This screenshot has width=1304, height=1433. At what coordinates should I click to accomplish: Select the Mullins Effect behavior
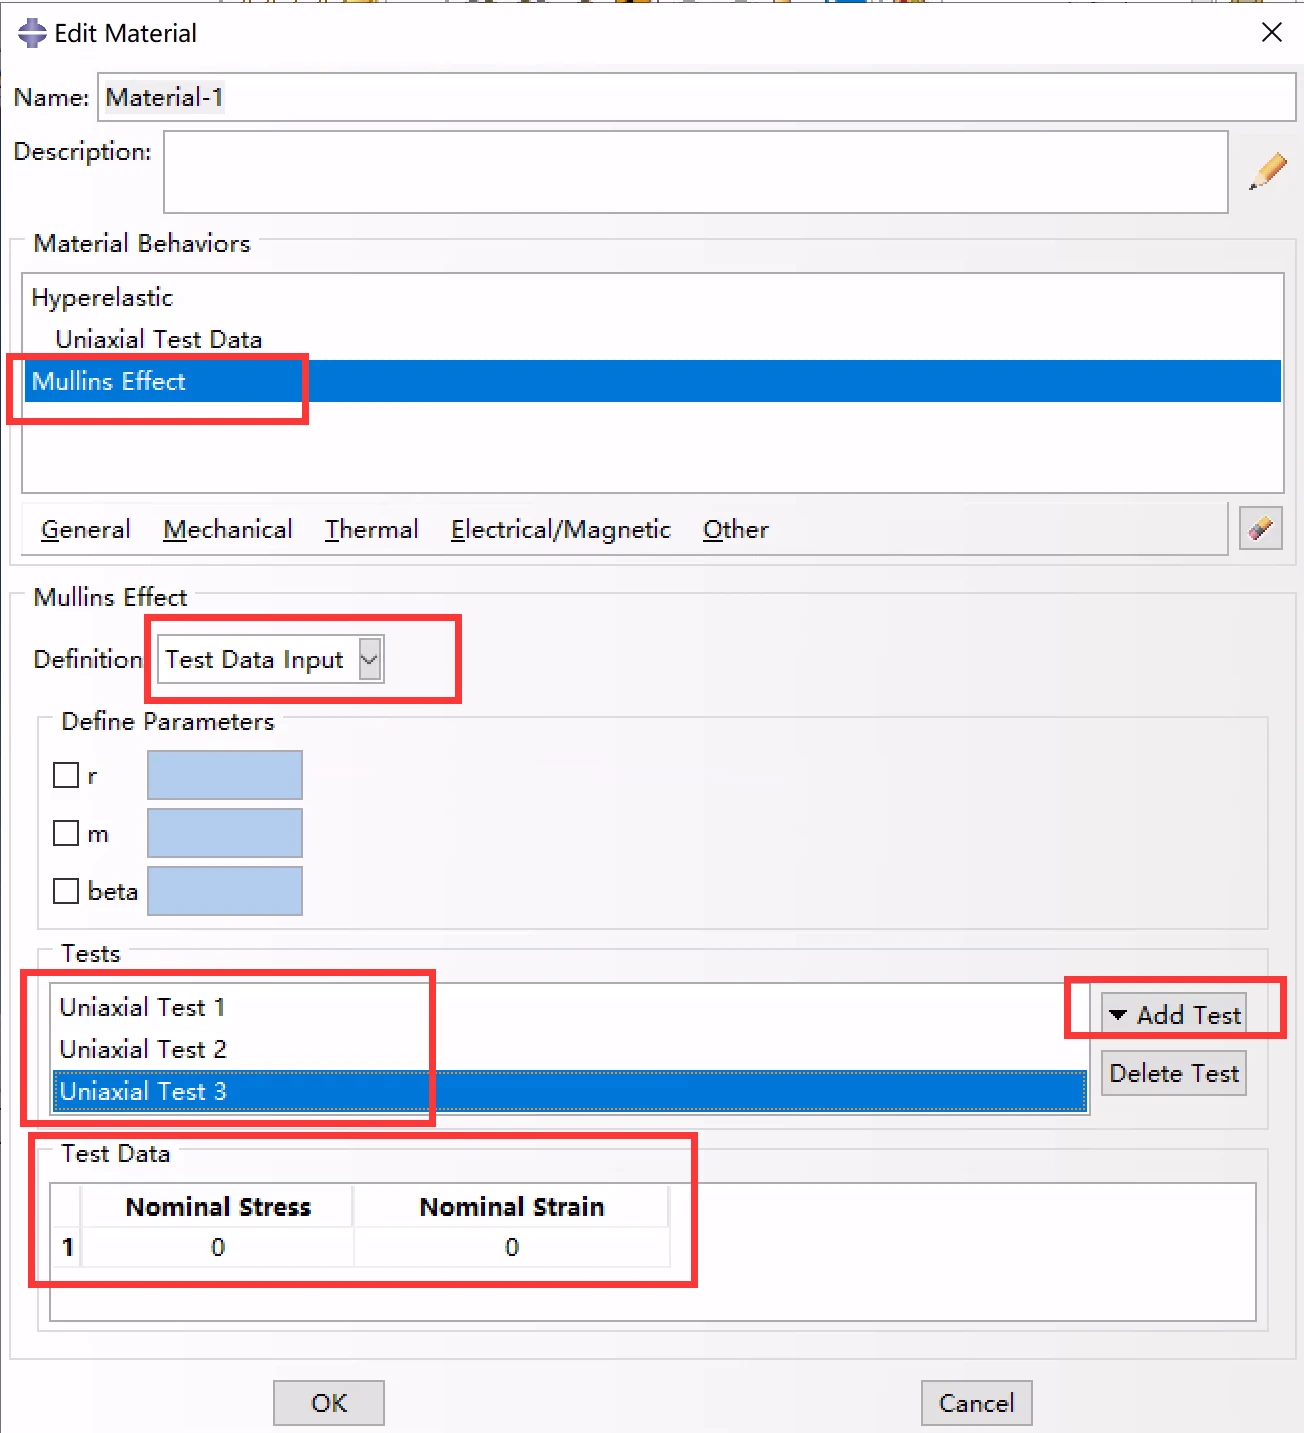pyautogui.click(x=652, y=381)
